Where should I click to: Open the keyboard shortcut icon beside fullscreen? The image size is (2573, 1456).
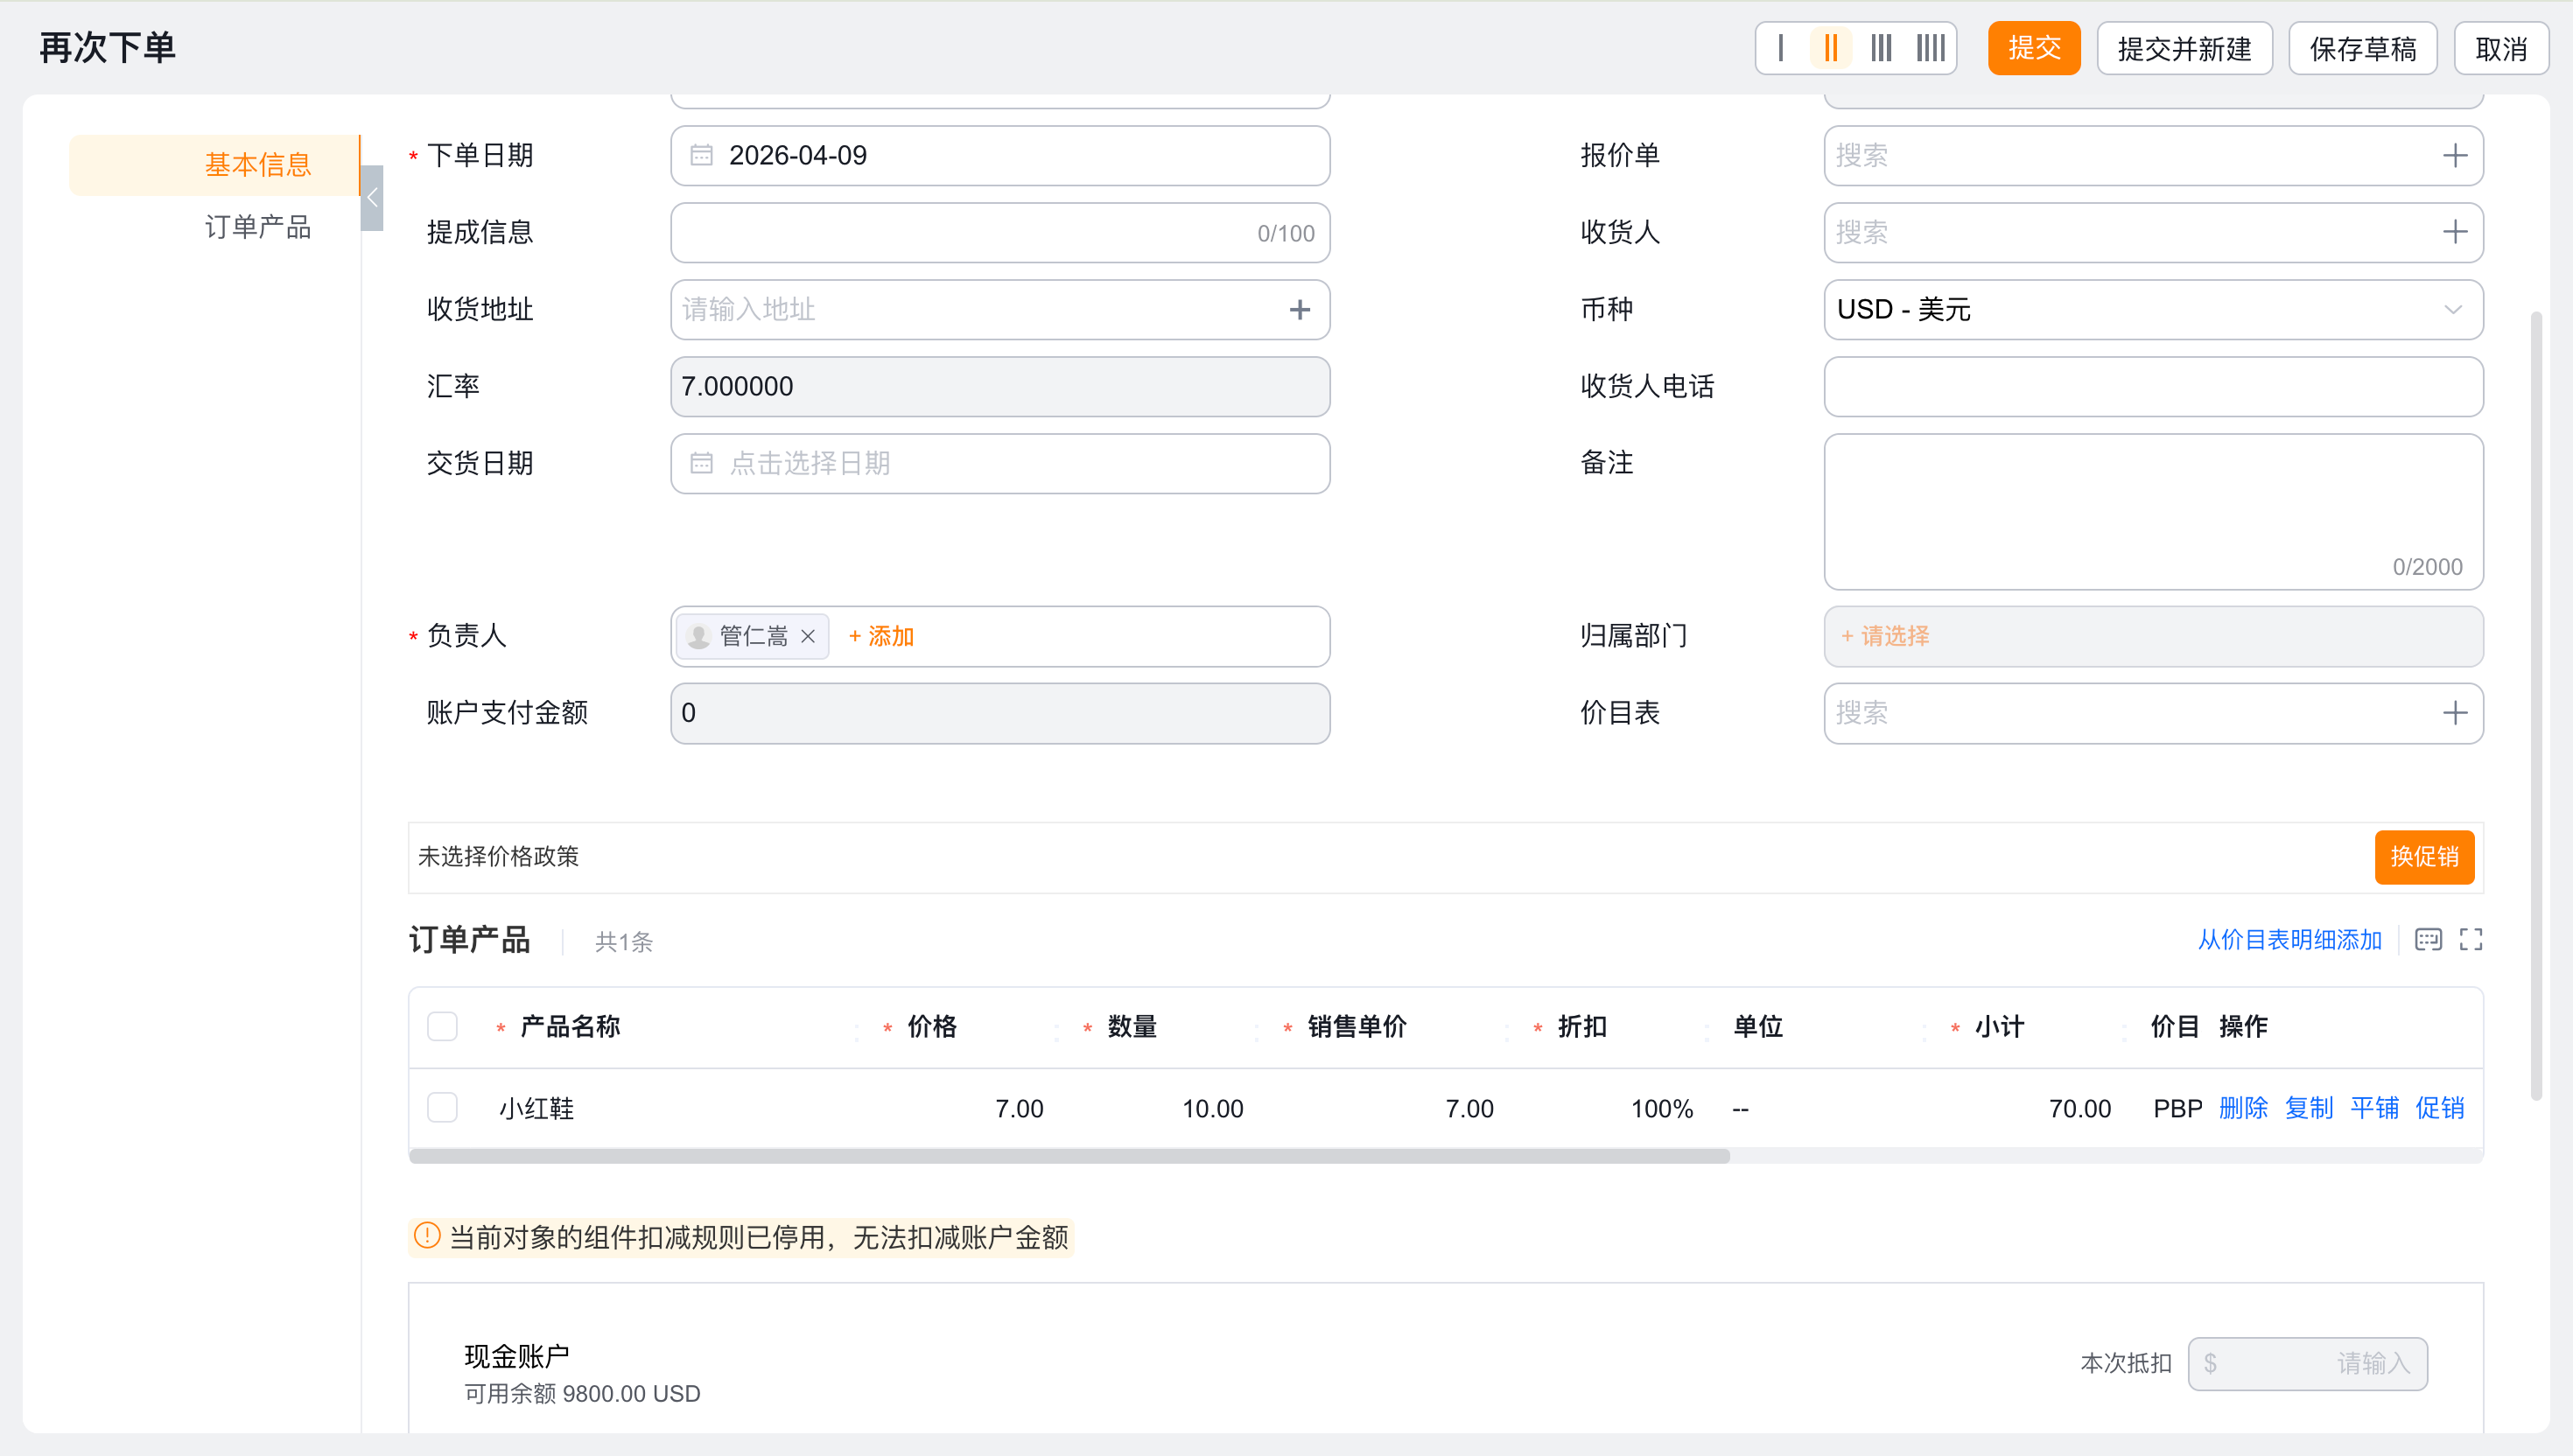point(2428,940)
